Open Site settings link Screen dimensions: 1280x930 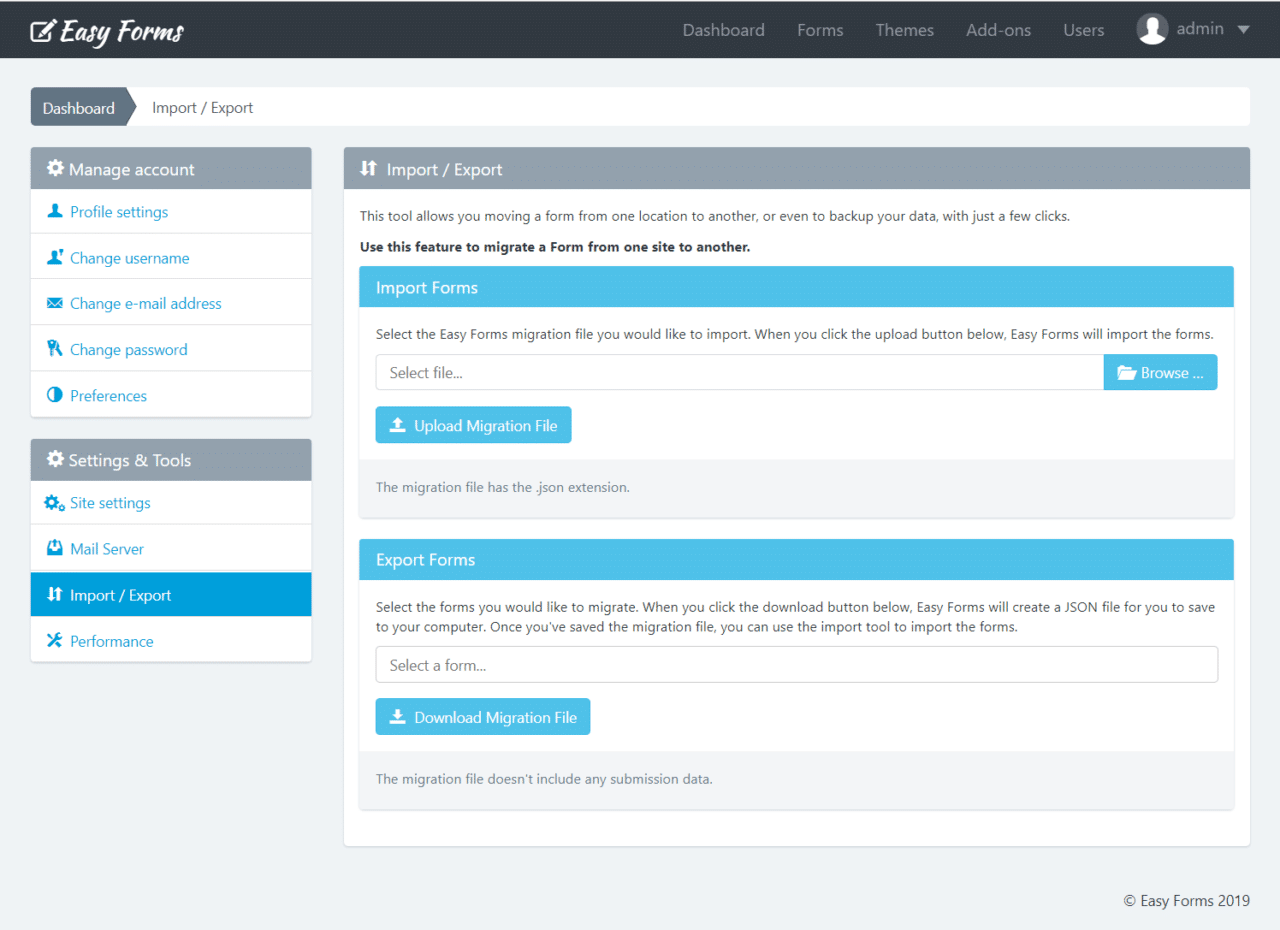tap(110, 503)
